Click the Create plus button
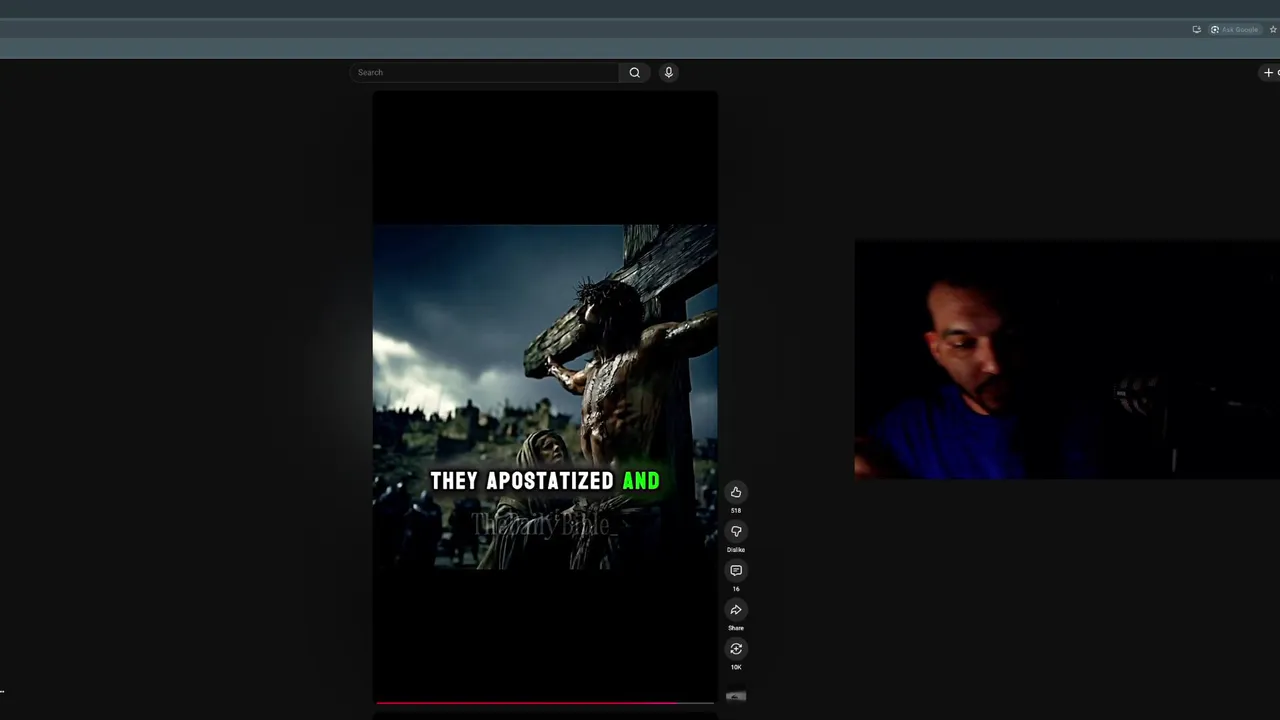The height and width of the screenshot is (720, 1280). point(1270,72)
